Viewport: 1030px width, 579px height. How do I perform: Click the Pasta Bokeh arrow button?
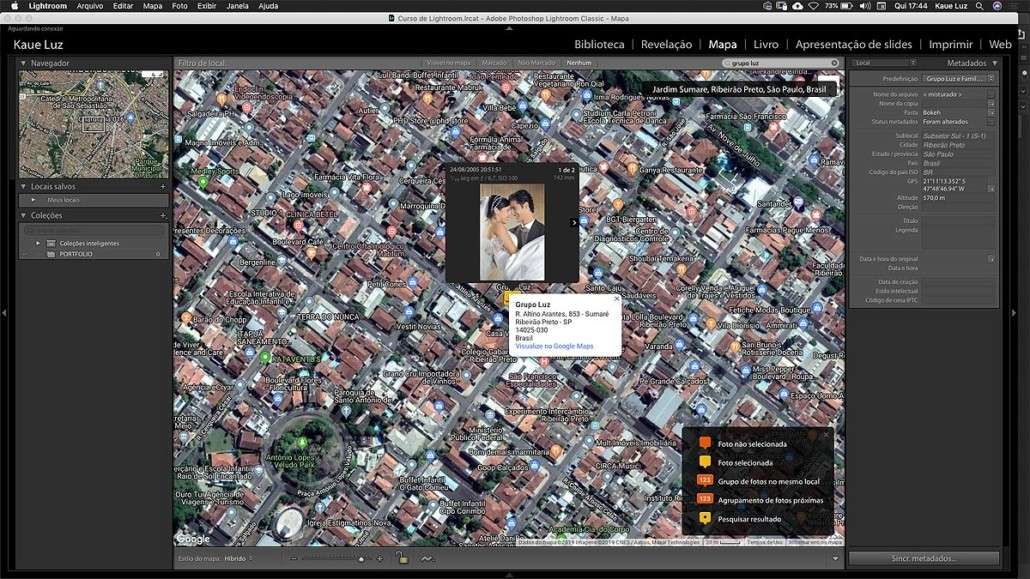(991, 112)
